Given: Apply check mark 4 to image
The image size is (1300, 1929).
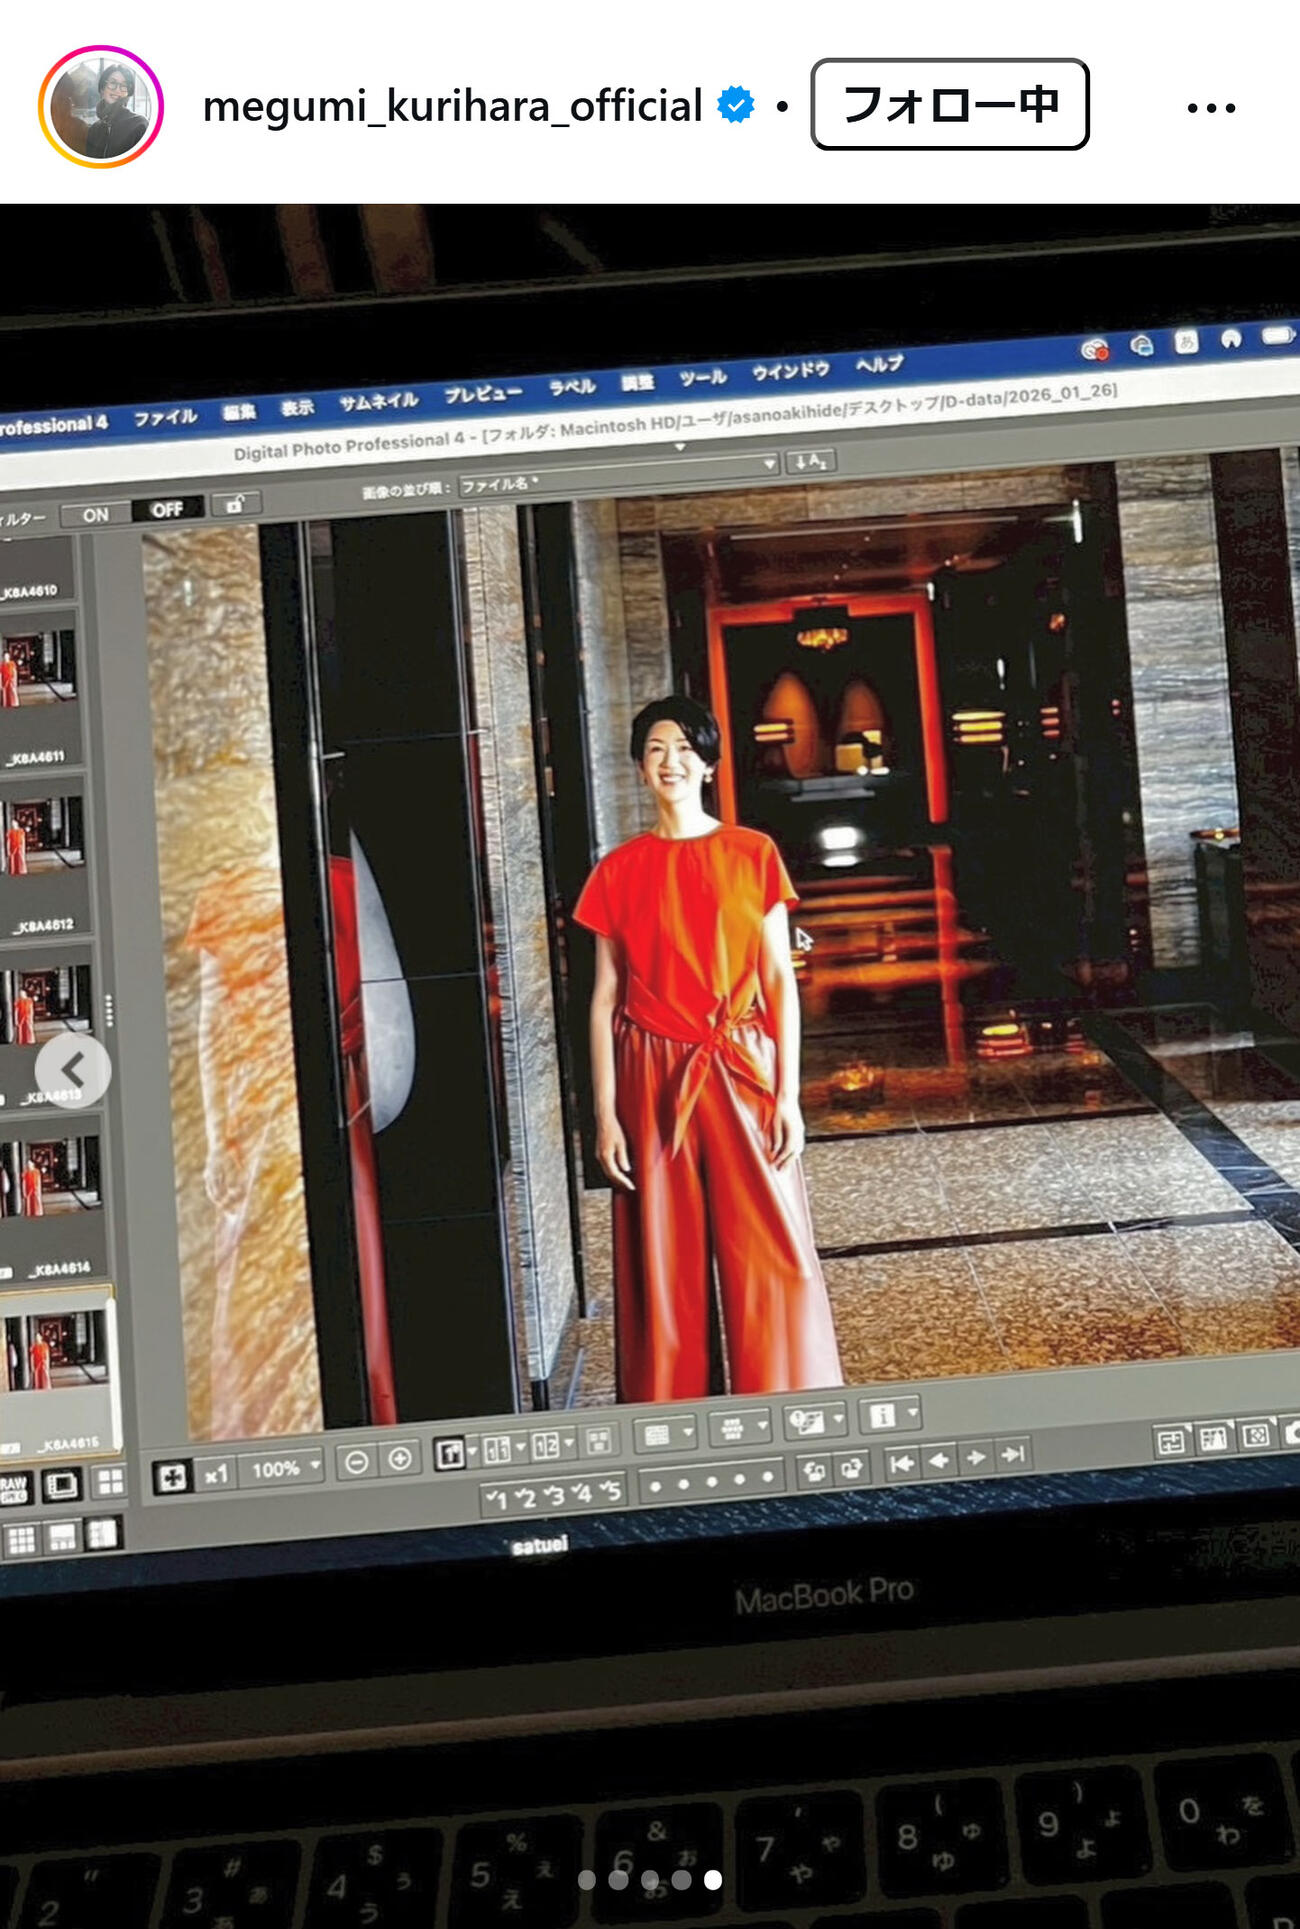Looking at the screenshot, I should (x=581, y=1492).
